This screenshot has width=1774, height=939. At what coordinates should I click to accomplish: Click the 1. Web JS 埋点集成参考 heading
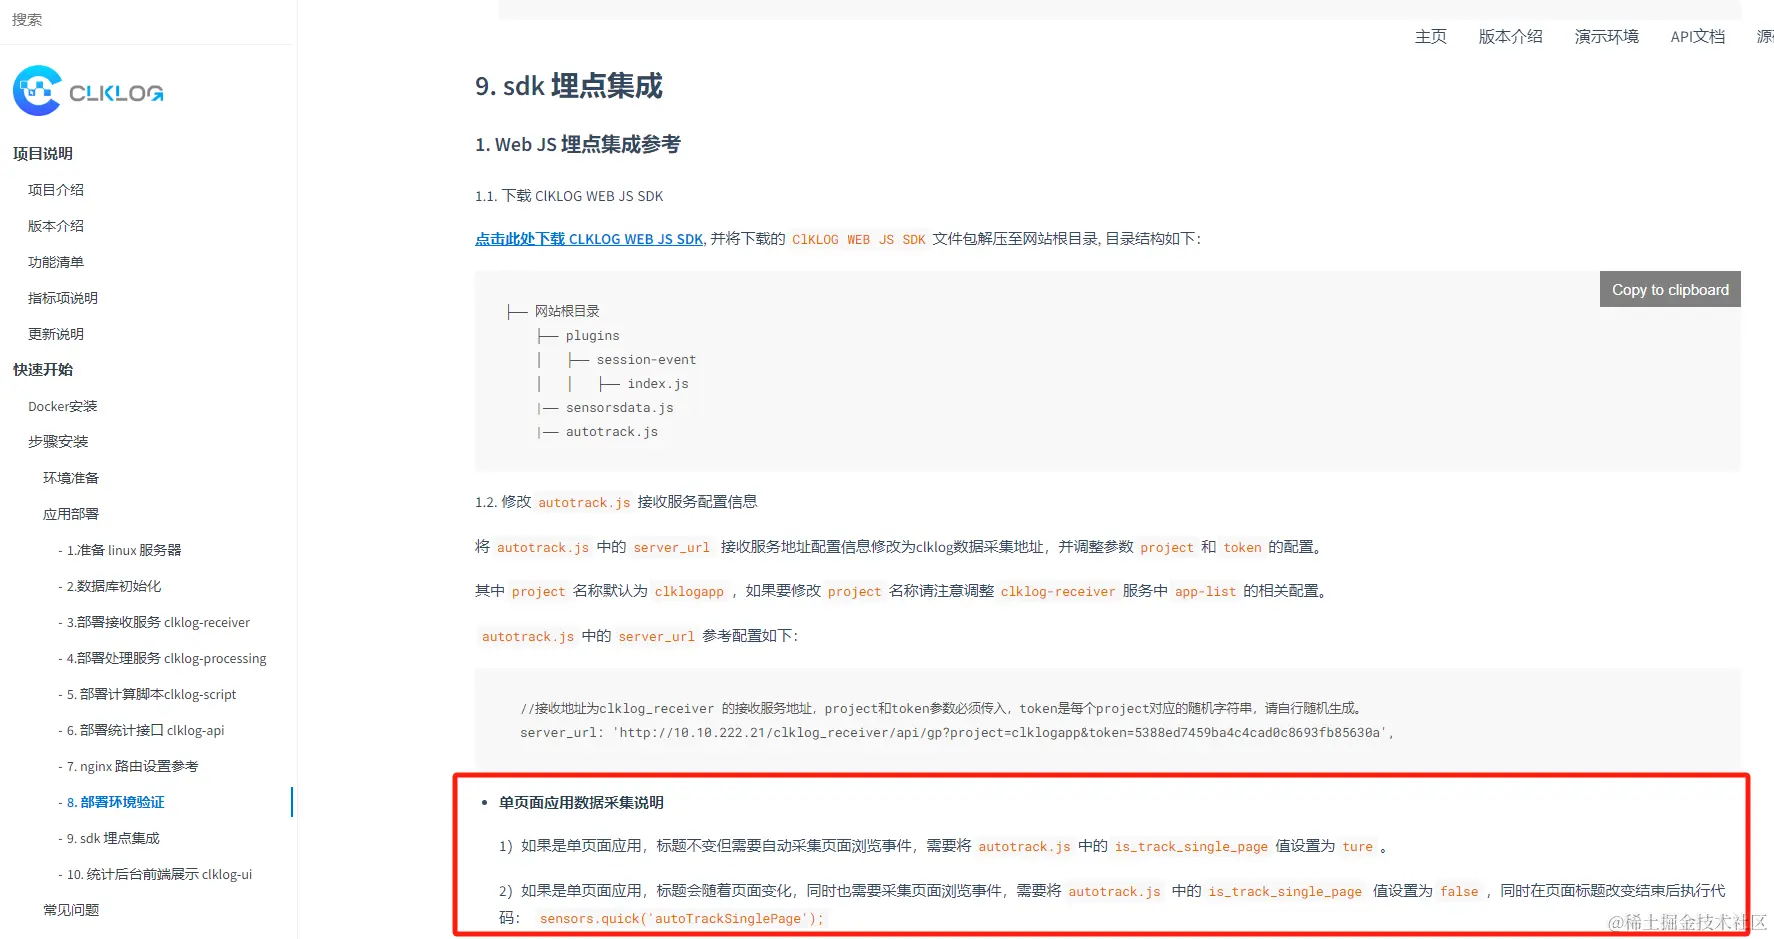pos(578,144)
